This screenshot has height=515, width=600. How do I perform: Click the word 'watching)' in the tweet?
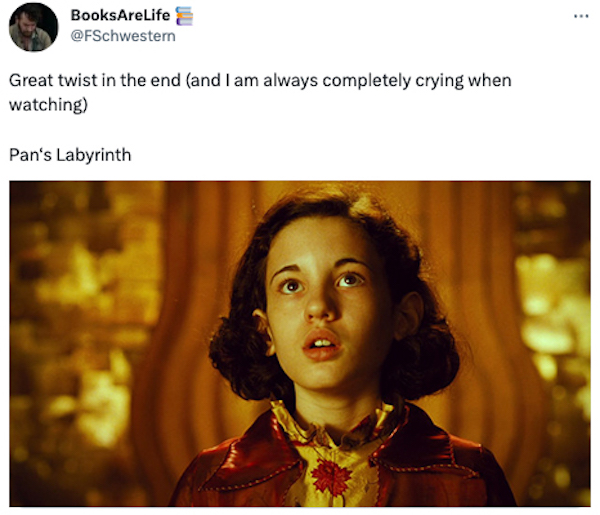(48, 104)
